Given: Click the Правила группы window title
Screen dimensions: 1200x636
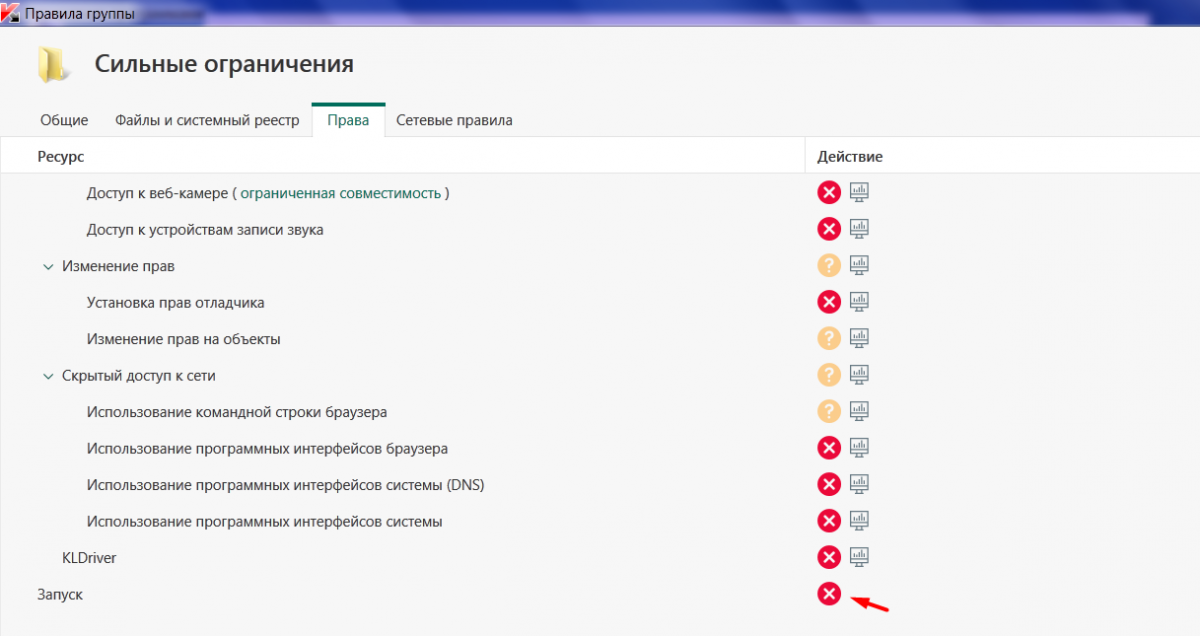Looking at the screenshot, I should [80, 14].
